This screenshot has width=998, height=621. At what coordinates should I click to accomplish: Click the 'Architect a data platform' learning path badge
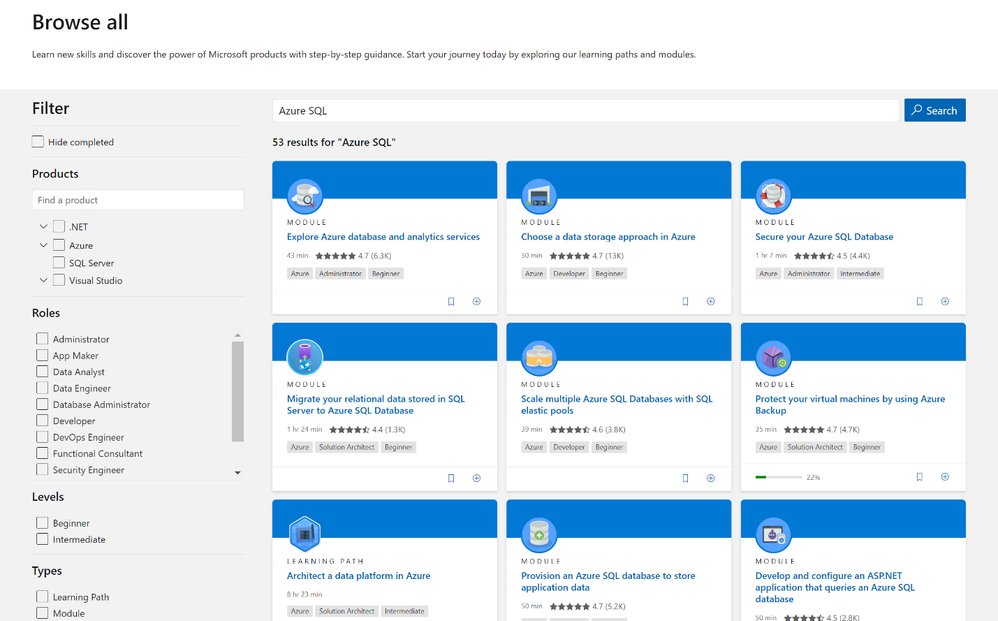tap(305, 534)
